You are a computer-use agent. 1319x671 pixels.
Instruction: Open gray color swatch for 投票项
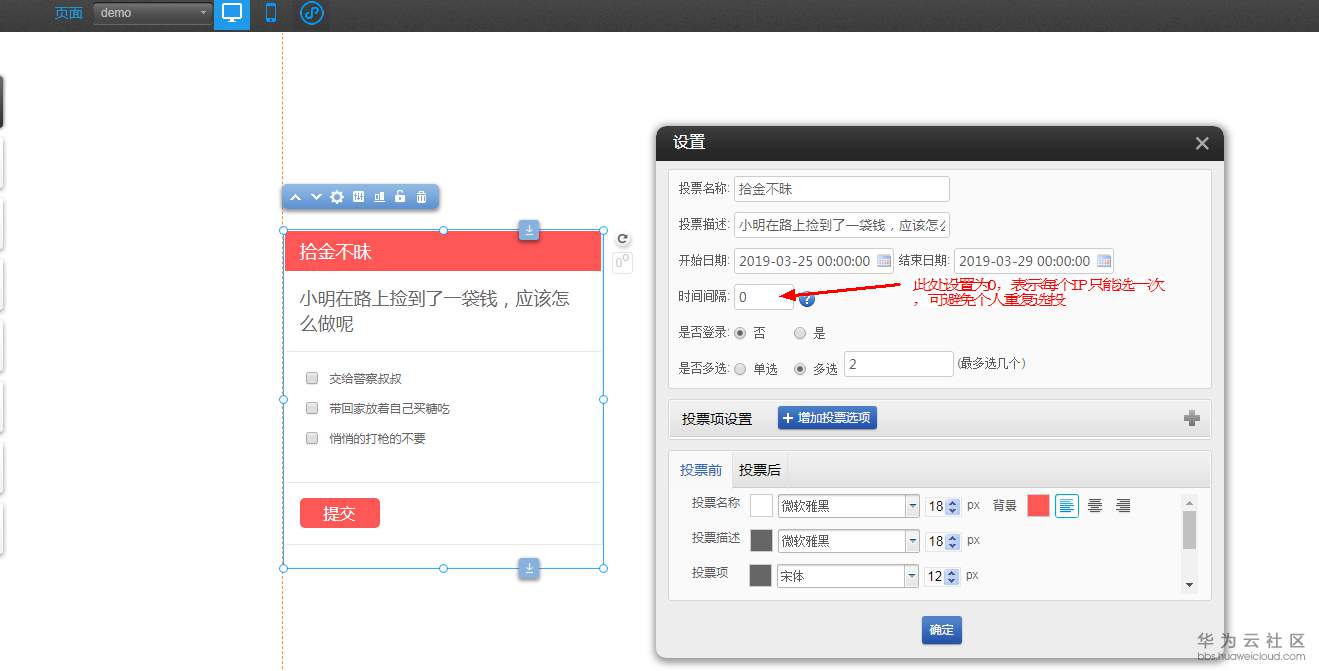click(761, 576)
